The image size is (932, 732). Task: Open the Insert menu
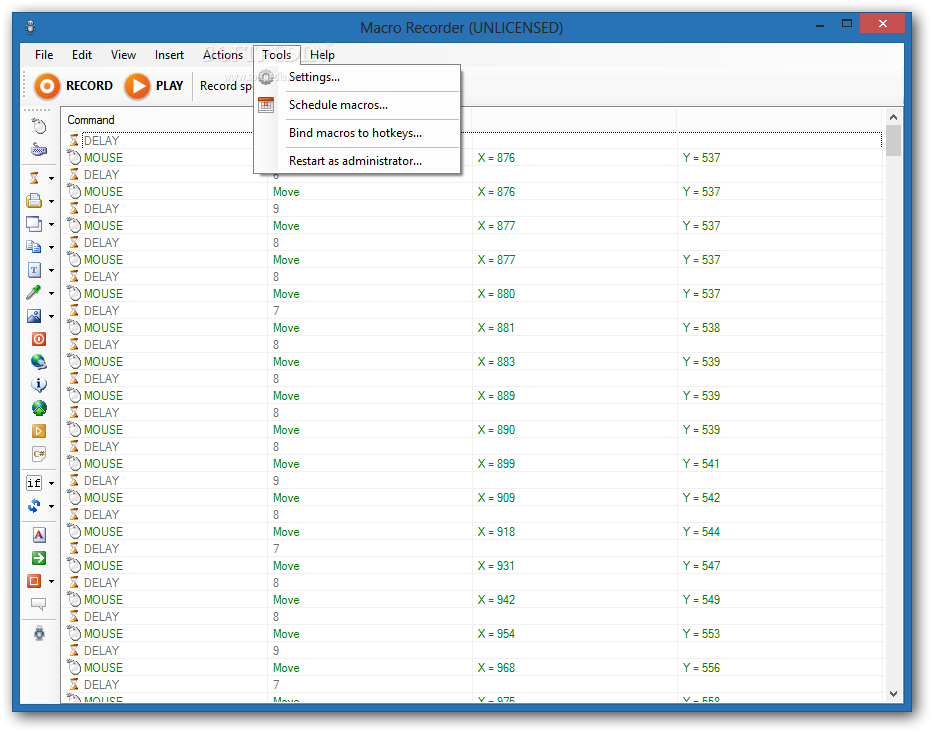click(169, 55)
